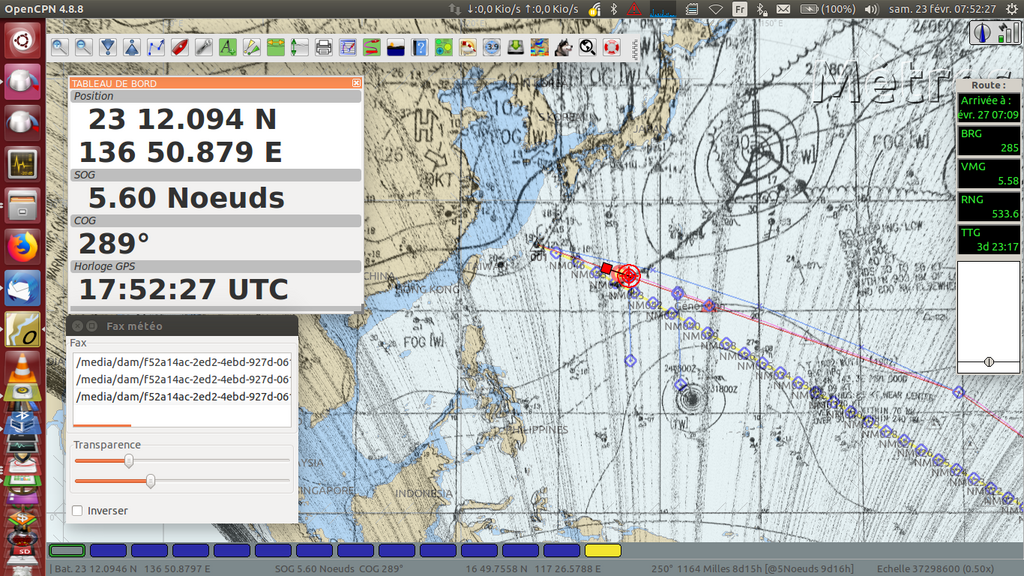Image resolution: width=1024 pixels, height=576 pixels.
Task: Click the man overboard lifebuoy icon
Action: click(612, 47)
